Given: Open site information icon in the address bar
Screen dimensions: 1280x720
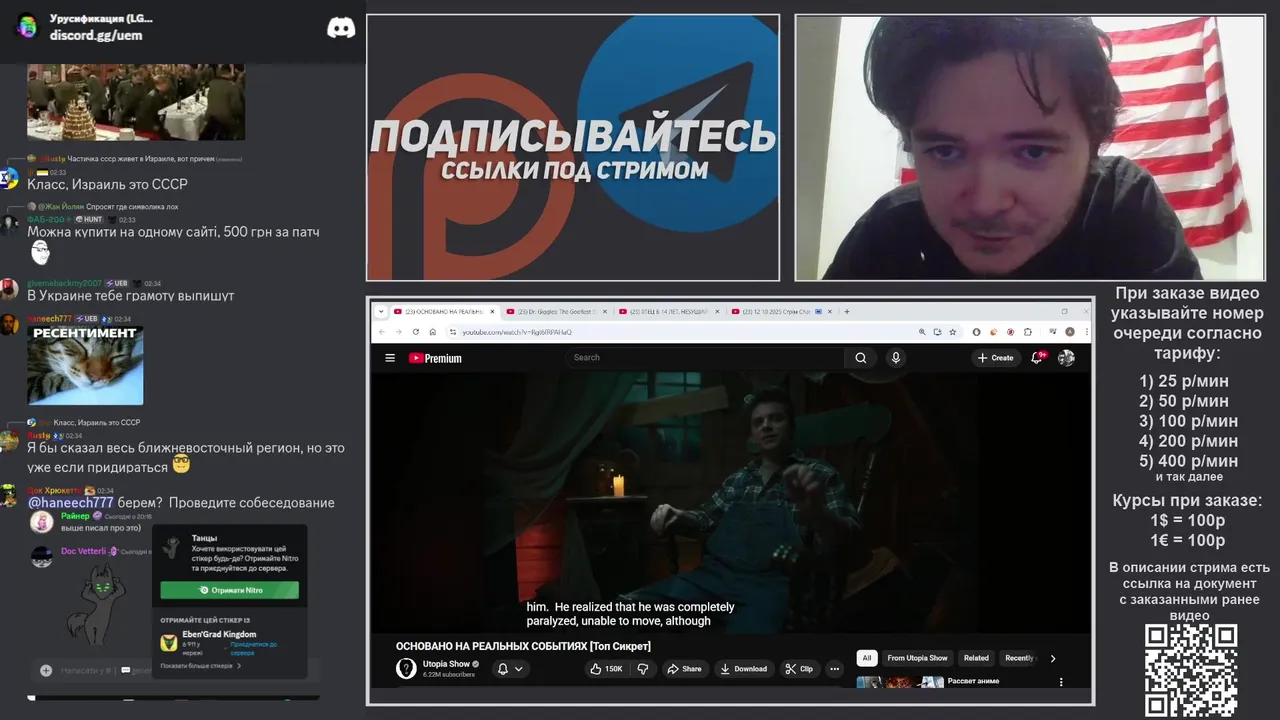Looking at the screenshot, I should click(x=452, y=332).
